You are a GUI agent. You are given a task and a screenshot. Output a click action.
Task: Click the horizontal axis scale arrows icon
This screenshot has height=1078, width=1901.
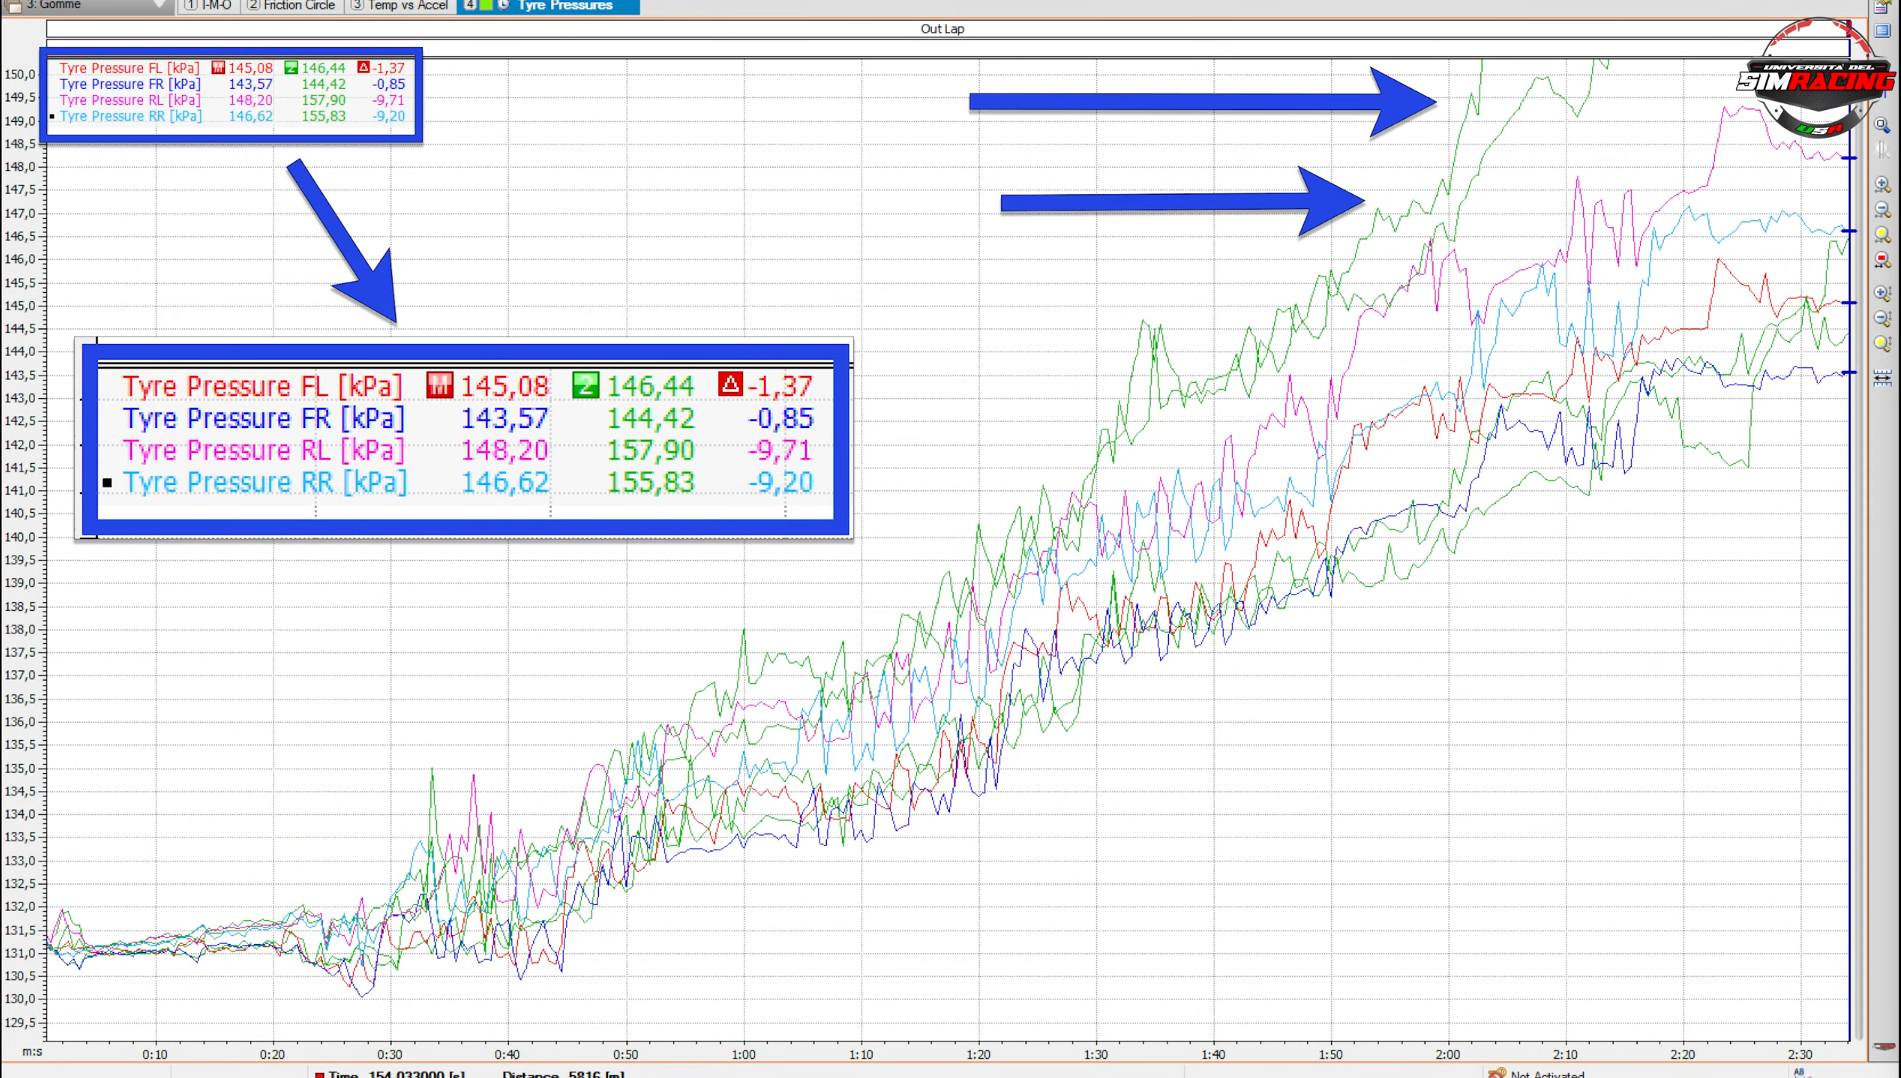pos(1882,378)
